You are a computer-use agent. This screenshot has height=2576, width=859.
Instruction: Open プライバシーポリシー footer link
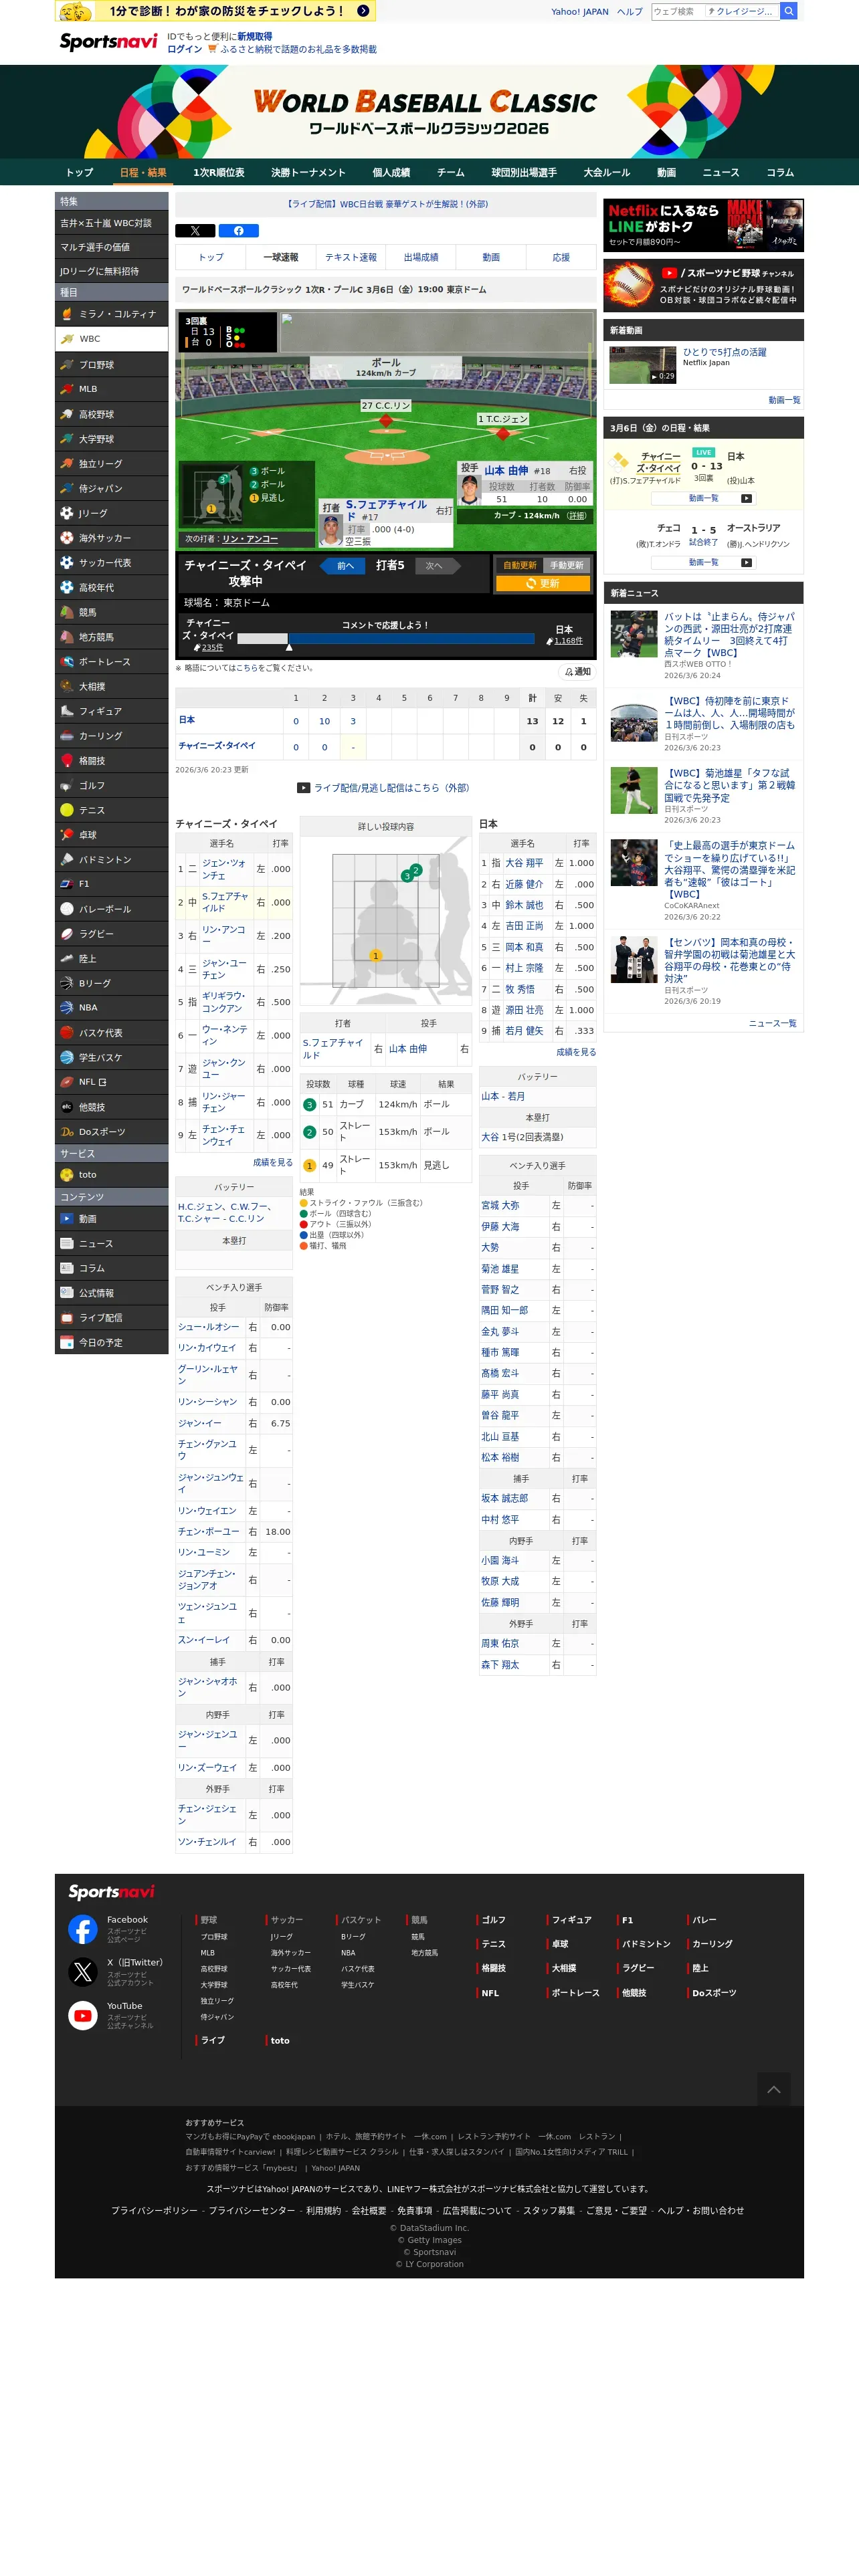(154, 2210)
